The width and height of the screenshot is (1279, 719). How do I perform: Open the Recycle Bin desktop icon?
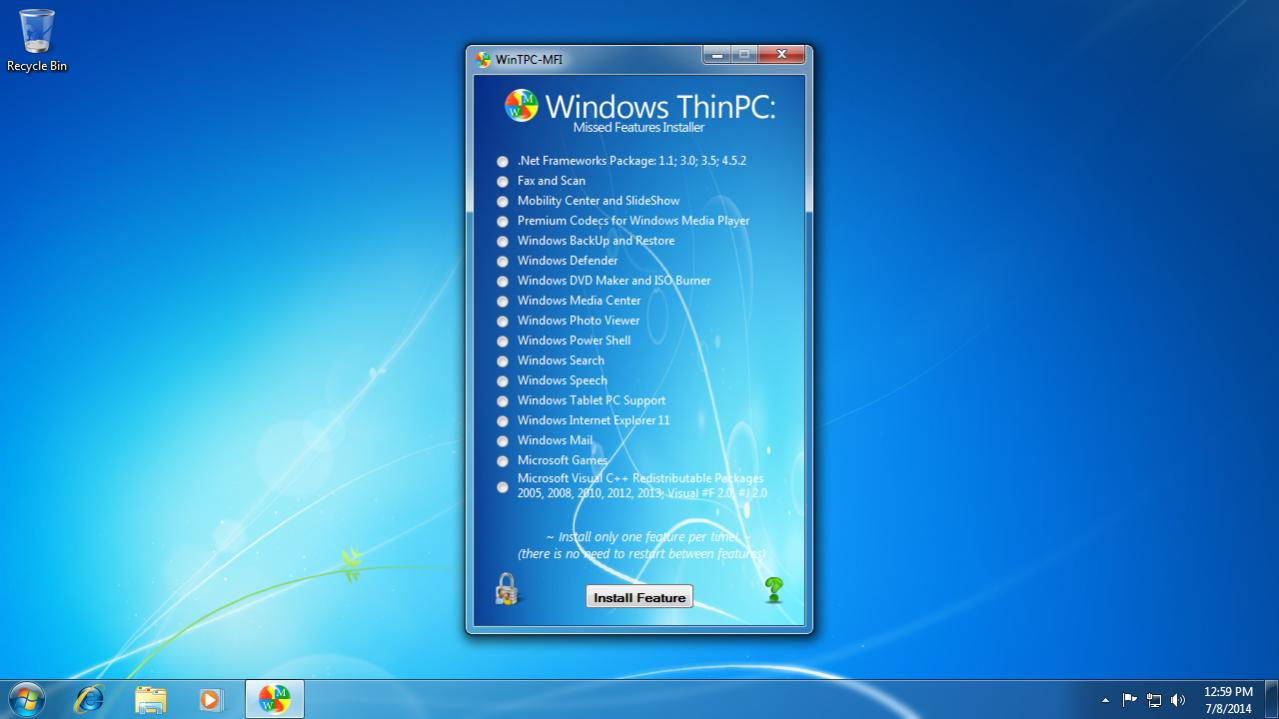[37, 40]
